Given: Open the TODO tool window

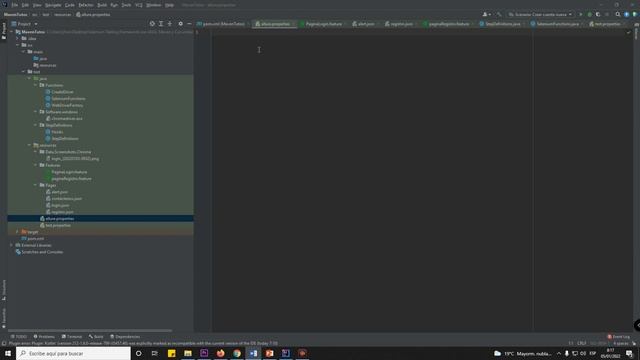Looking at the screenshot, I should click(x=19, y=337).
